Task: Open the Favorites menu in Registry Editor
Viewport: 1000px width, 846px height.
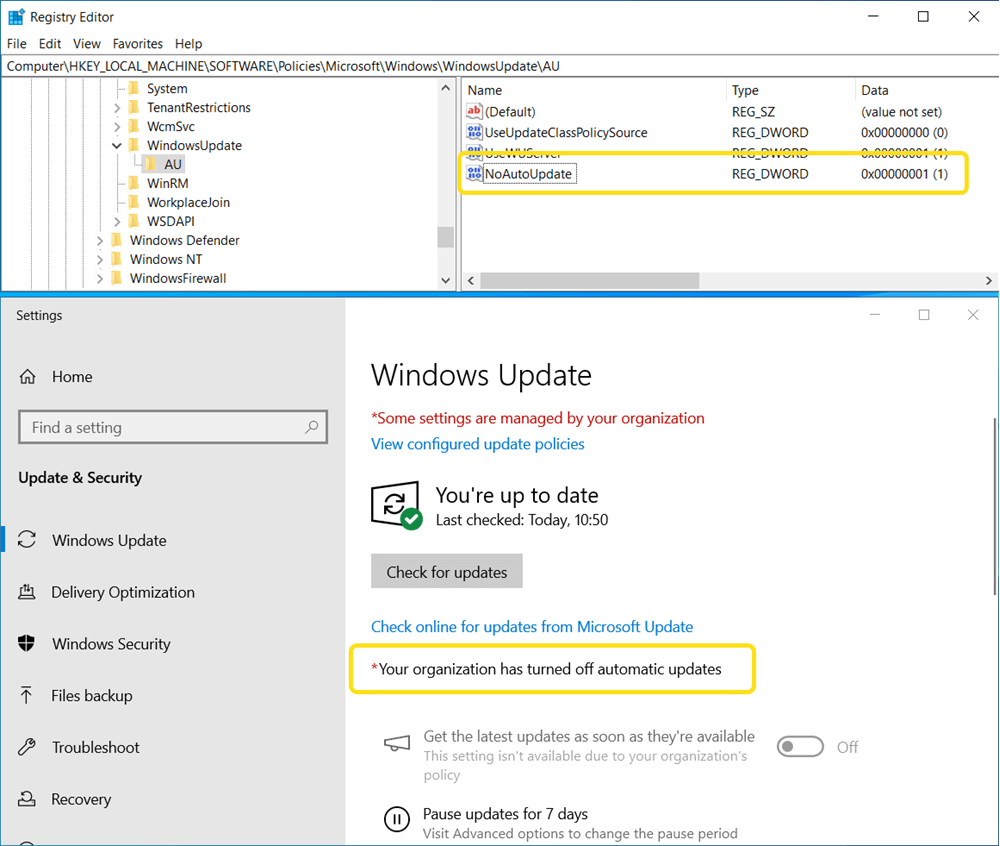Action: [x=138, y=43]
